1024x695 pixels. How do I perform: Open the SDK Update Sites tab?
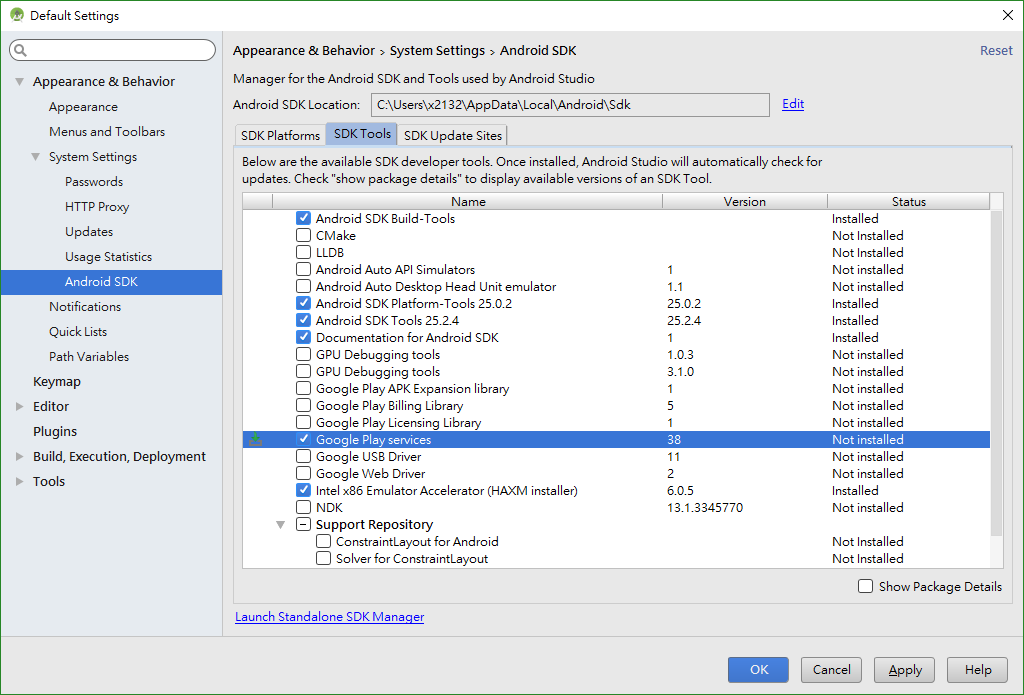tap(453, 135)
